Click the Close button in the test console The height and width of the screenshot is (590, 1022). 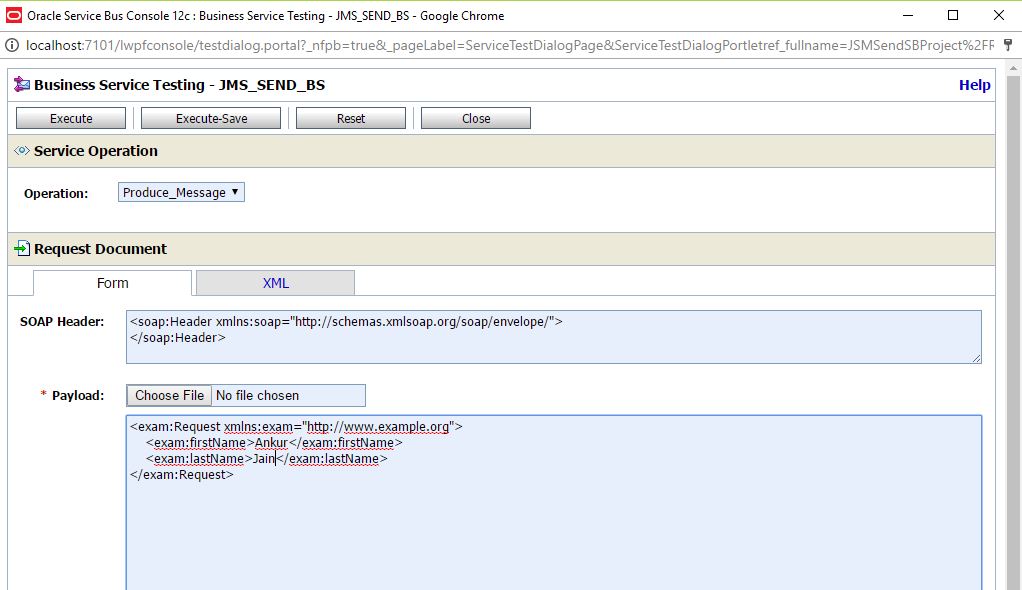click(476, 118)
